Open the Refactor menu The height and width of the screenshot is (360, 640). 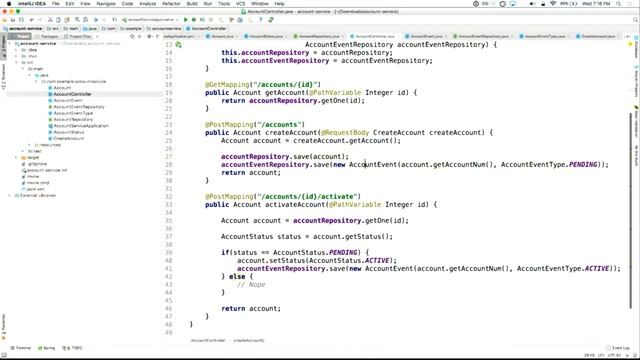(x=171, y=4)
